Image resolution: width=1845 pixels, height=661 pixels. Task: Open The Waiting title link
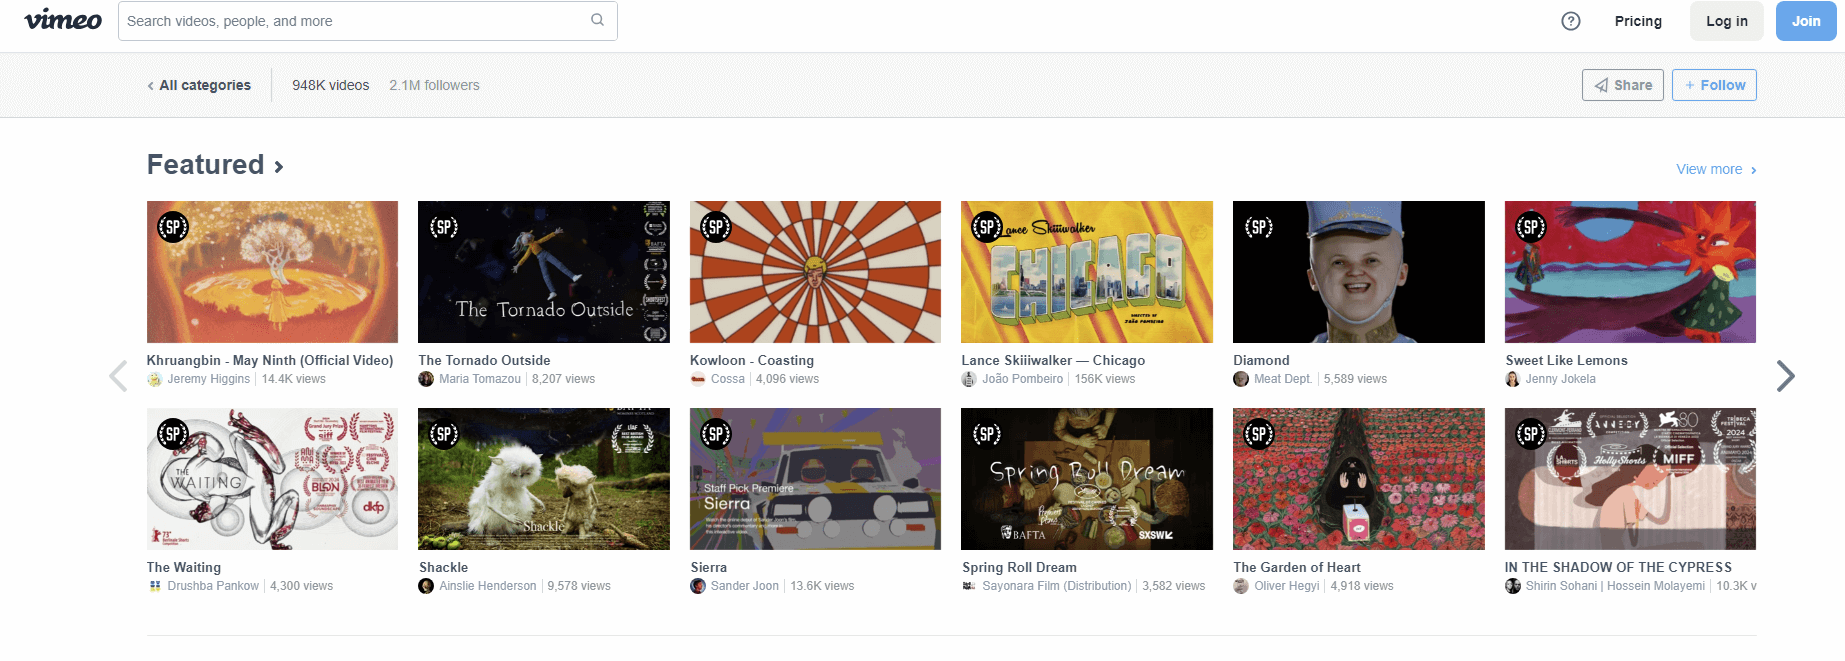[184, 567]
